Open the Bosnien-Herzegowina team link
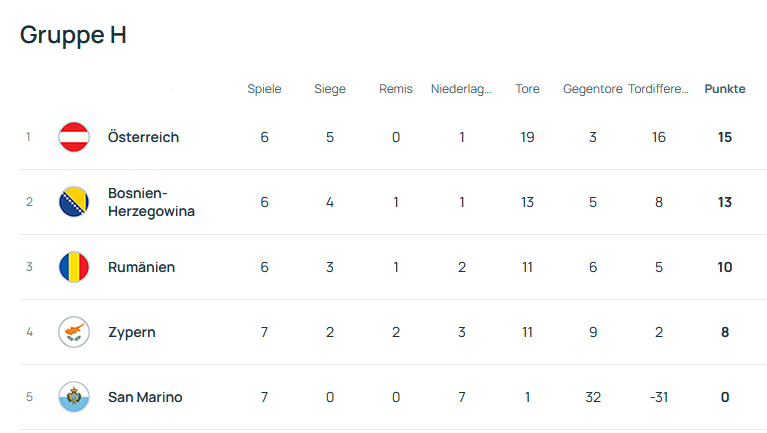Viewport: 767px width, 433px height. pos(151,202)
